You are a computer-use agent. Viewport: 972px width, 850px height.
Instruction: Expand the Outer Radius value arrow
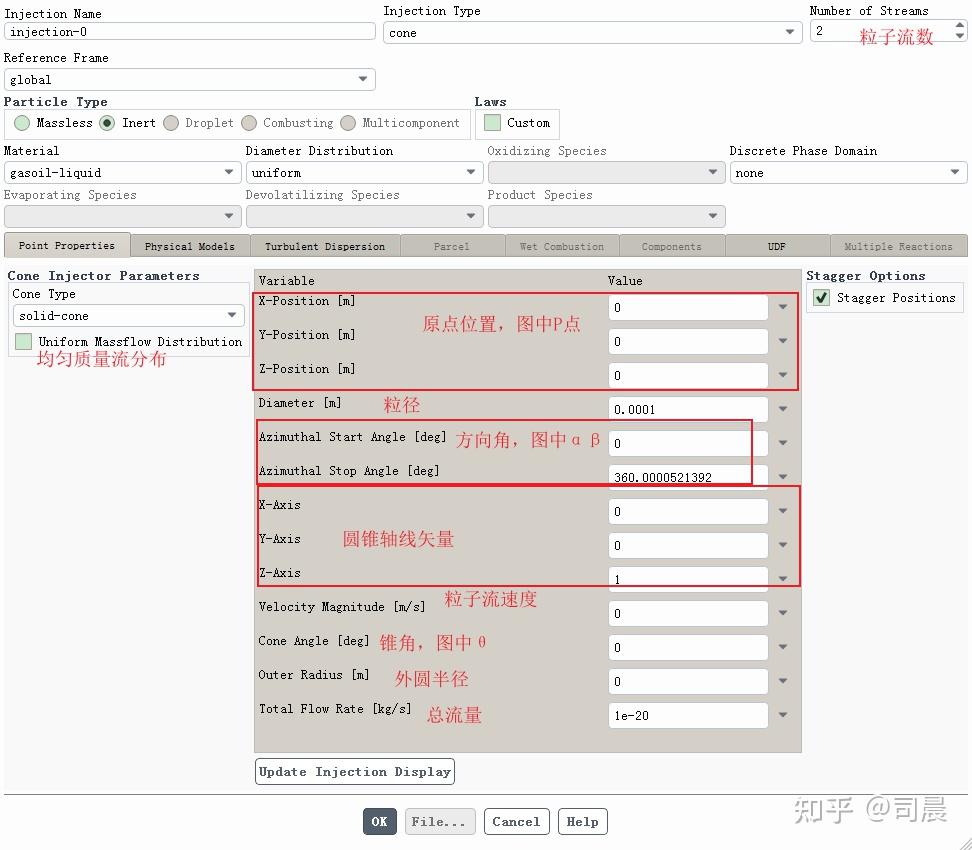click(783, 681)
